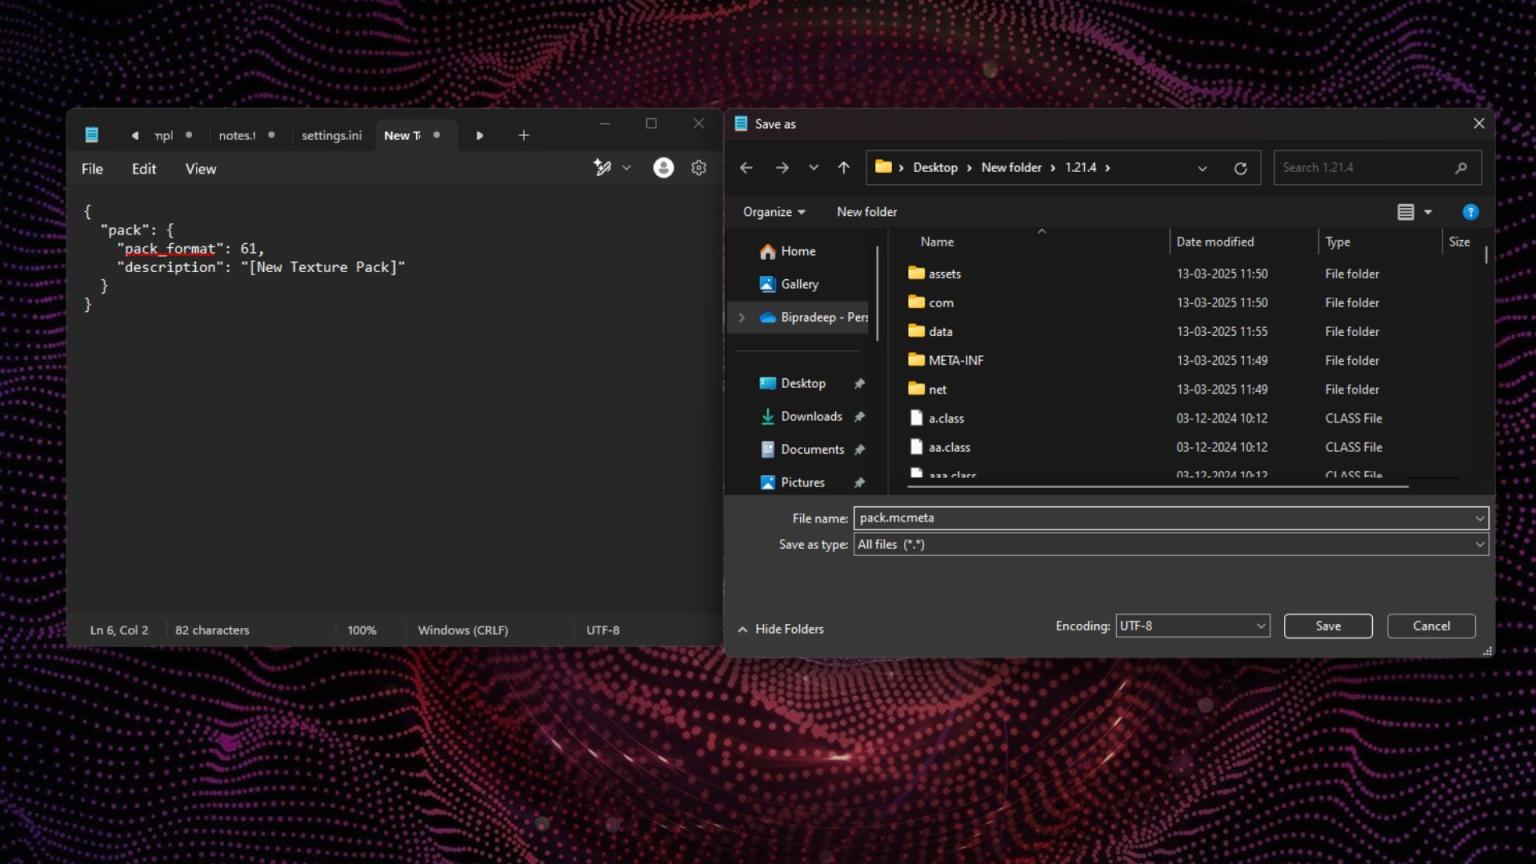1536x864 pixels.
Task: Open the account profile icon in Notepad
Action: [663, 168]
